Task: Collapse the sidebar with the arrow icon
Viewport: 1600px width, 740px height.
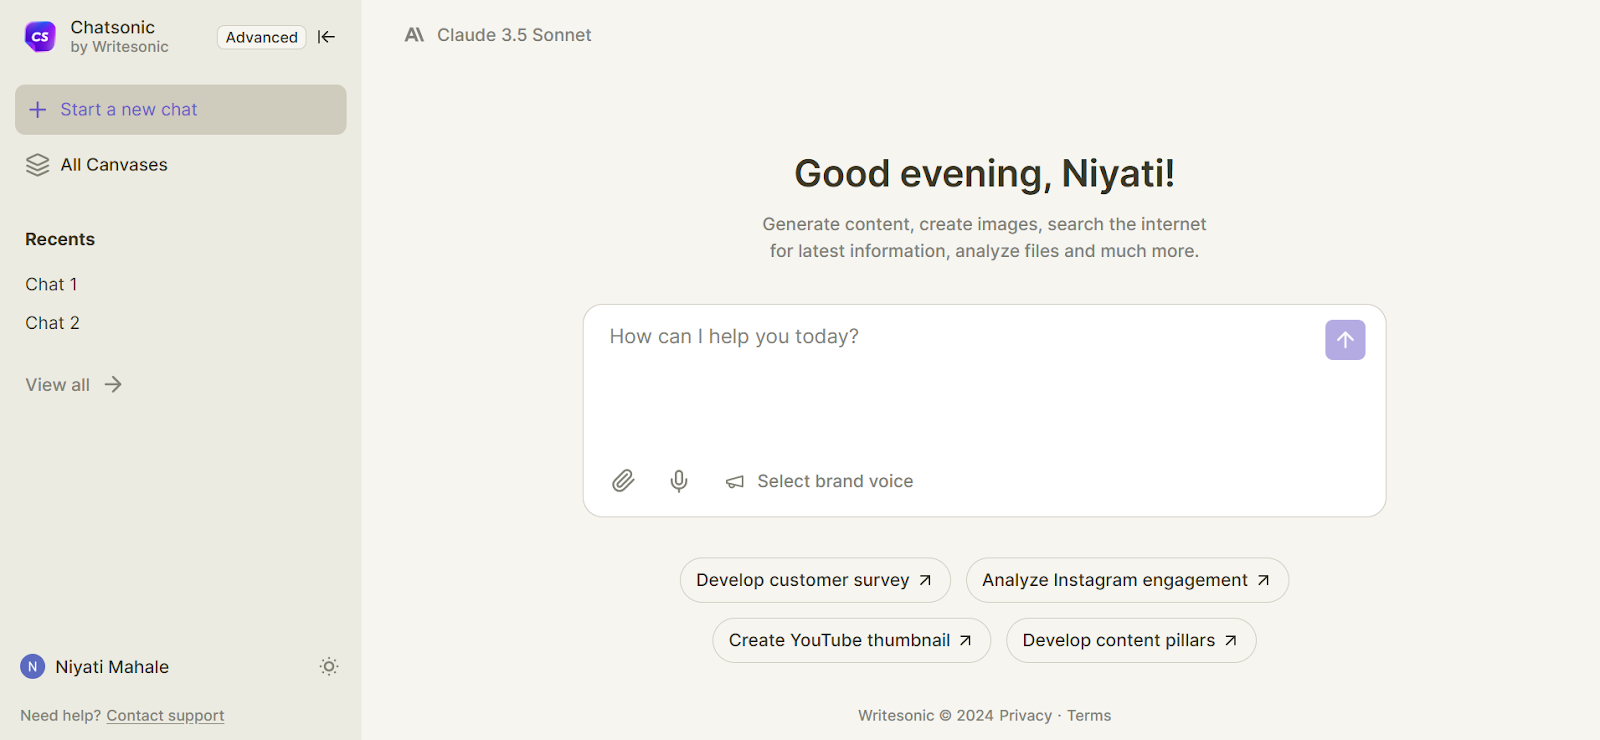Action: (x=326, y=37)
